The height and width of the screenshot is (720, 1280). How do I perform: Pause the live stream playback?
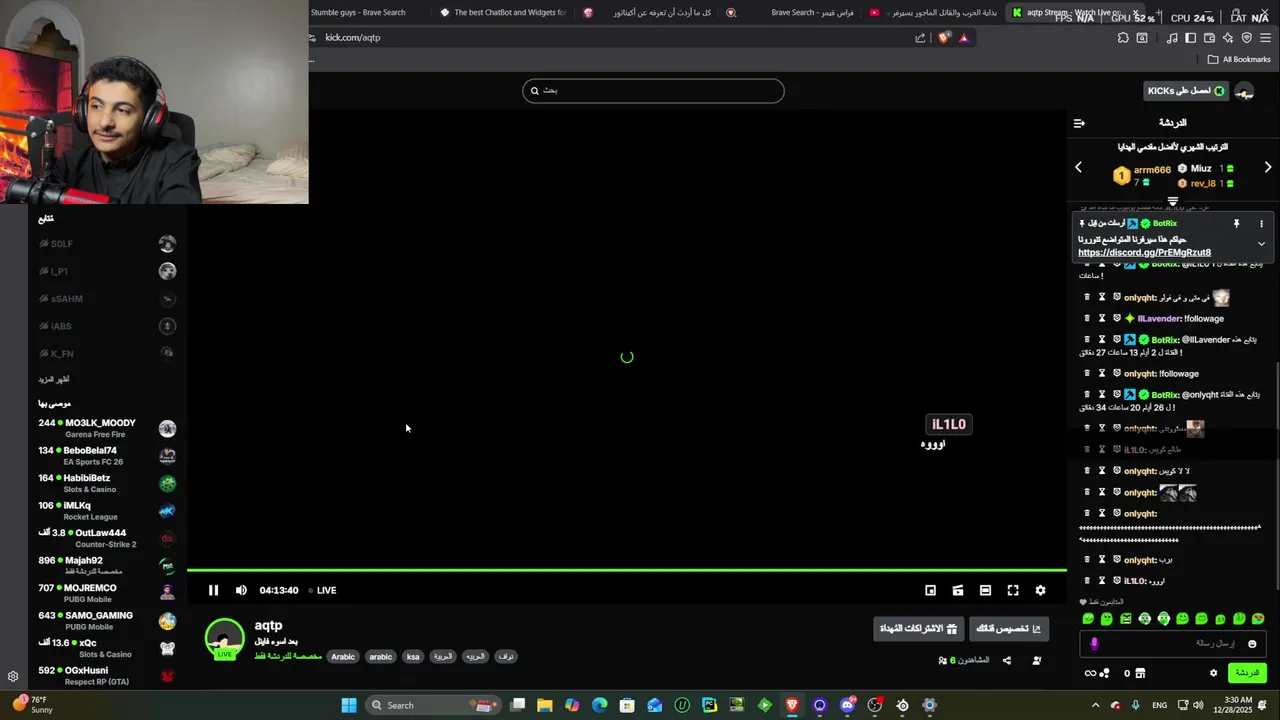pyautogui.click(x=213, y=590)
